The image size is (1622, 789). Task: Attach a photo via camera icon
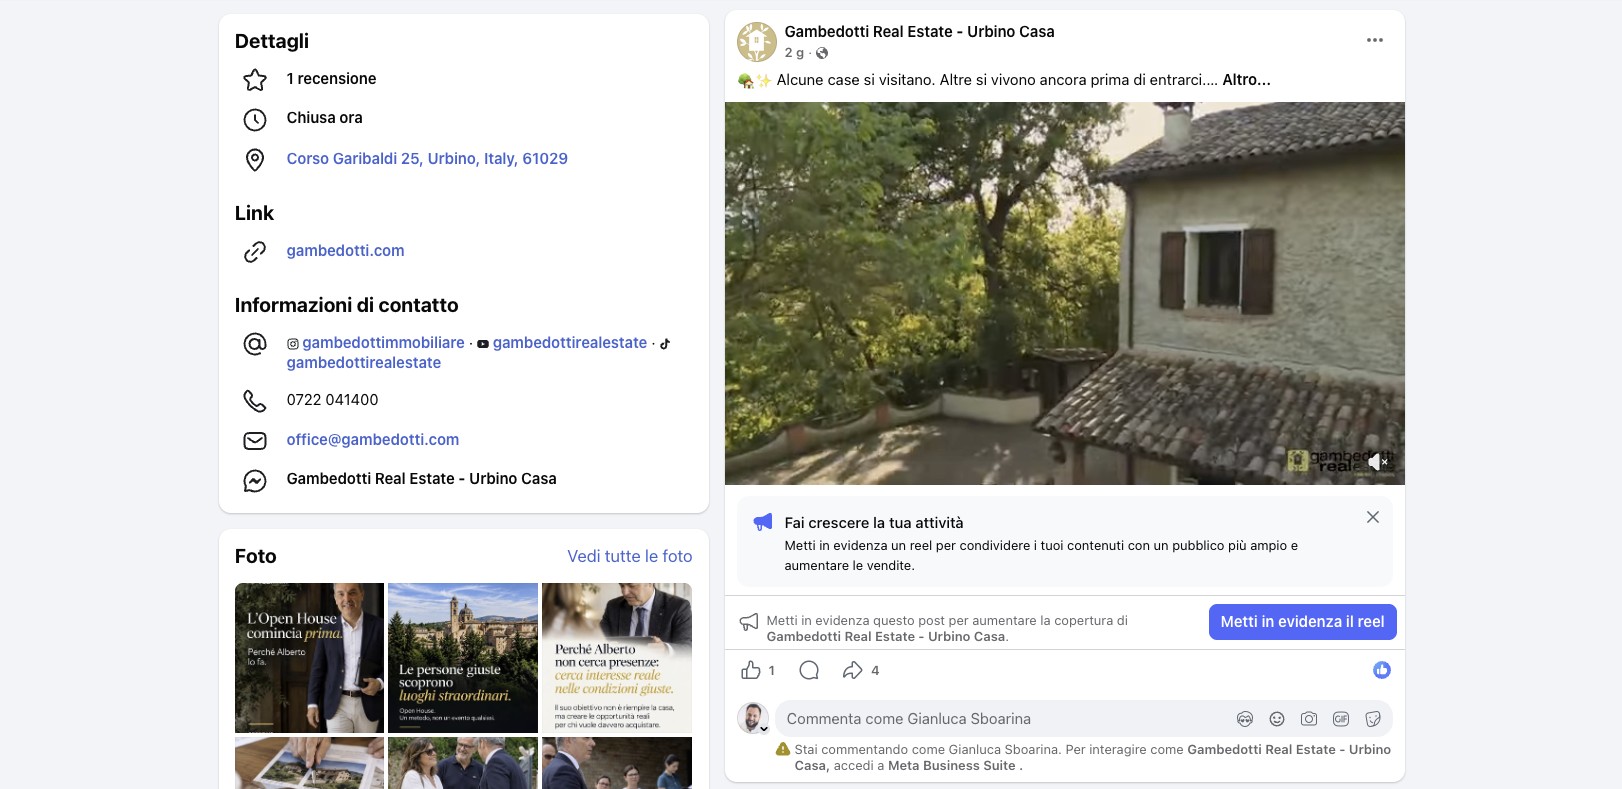coord(1309,719)
